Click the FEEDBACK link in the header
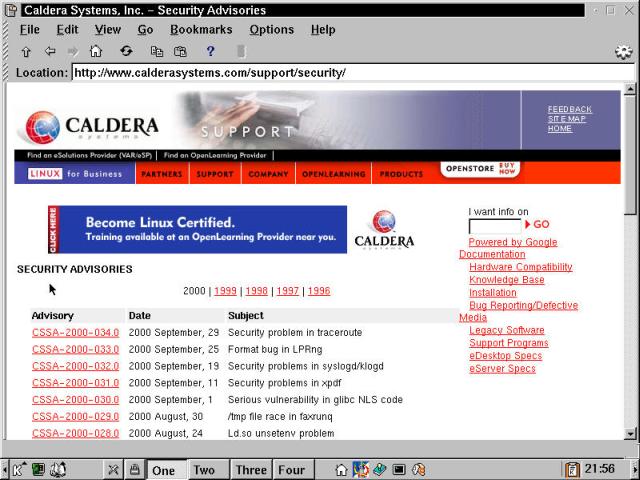 (x=569, y=109)
